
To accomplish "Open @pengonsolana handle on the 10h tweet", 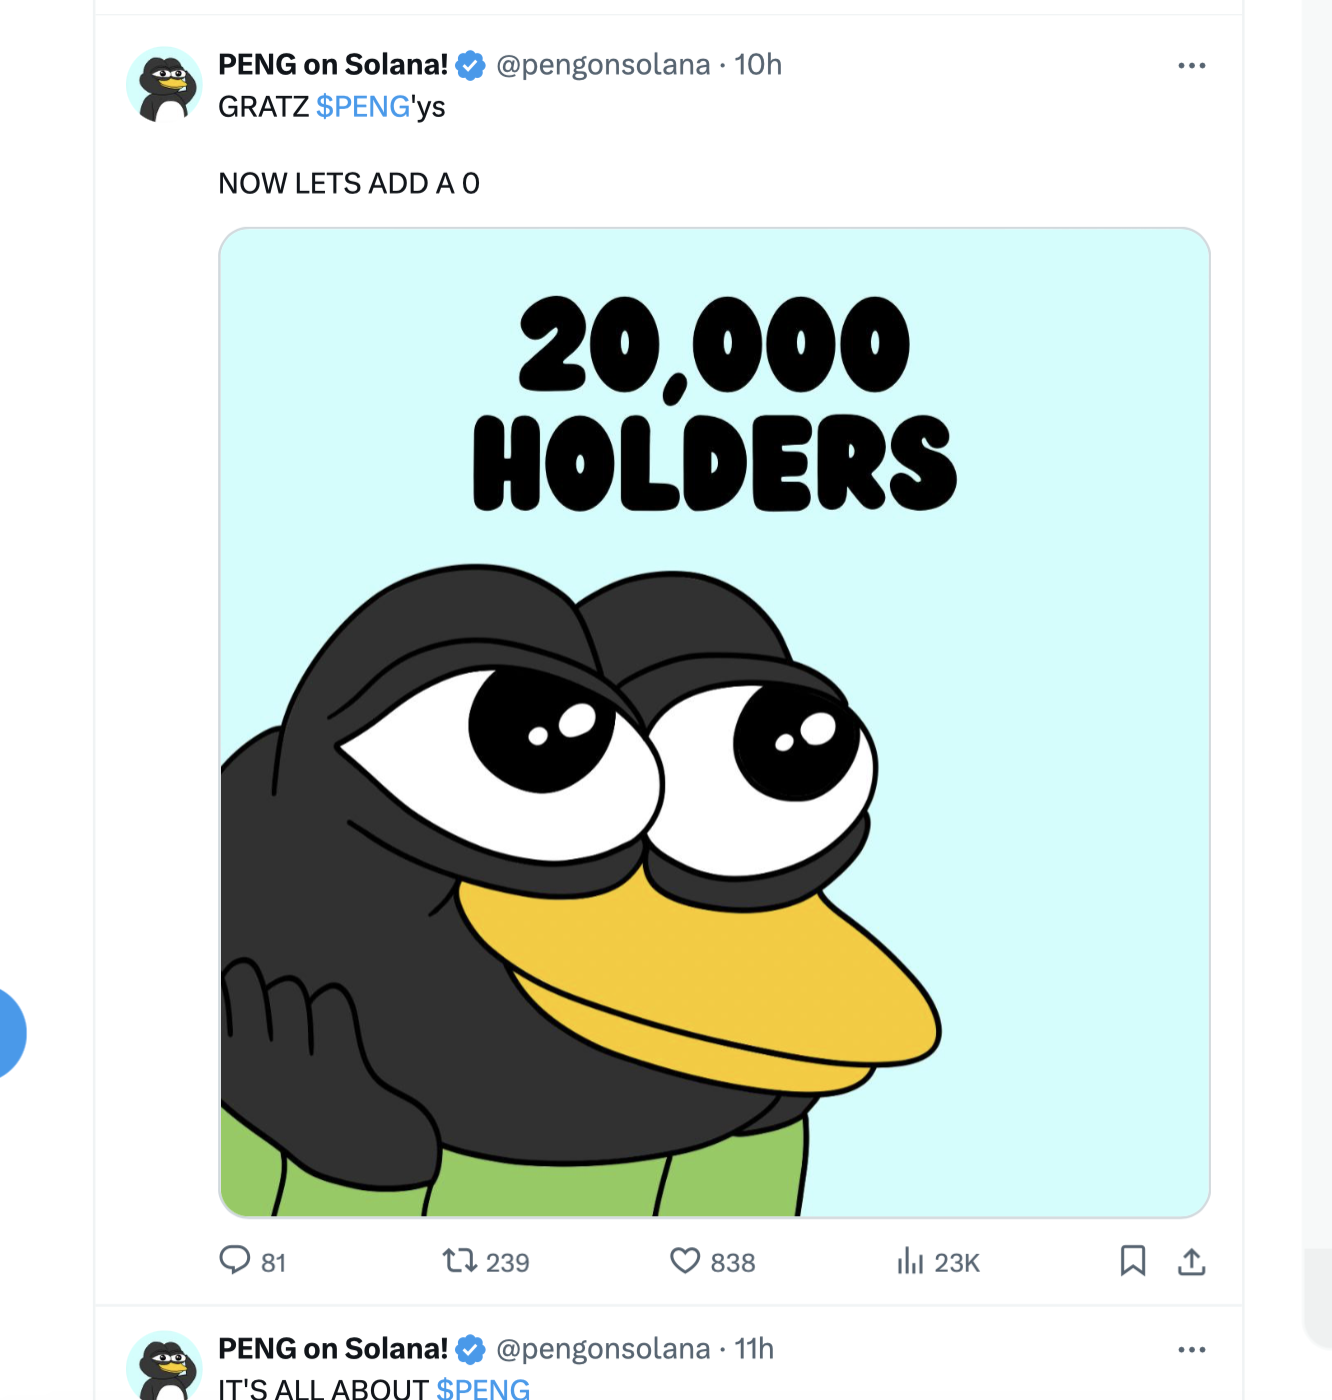I will [x=603, y=65].
